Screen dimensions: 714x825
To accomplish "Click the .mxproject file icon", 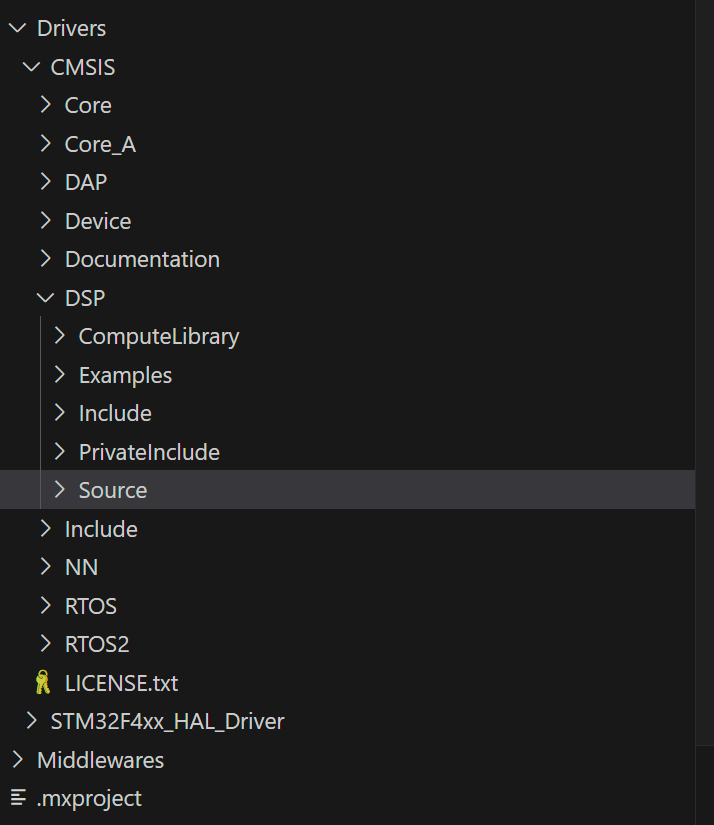I will pos(16,798).
